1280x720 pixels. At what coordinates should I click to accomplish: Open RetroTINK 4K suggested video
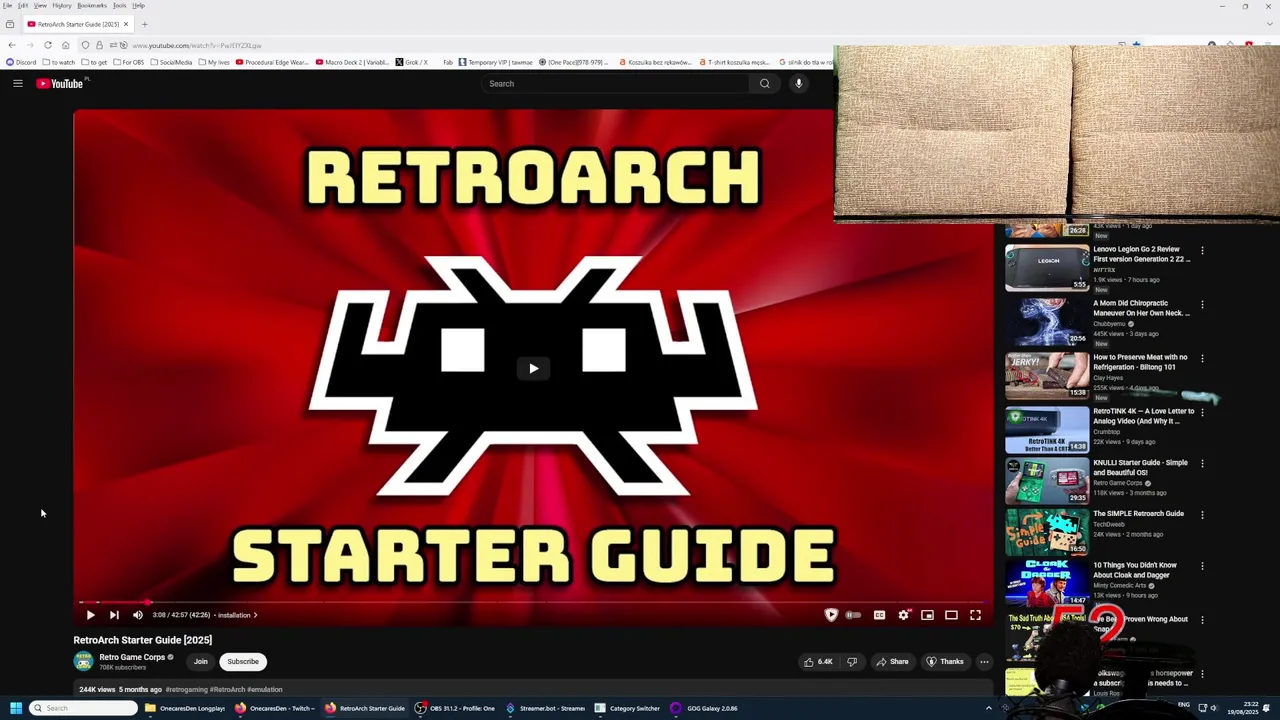[x=1143, y=416]
